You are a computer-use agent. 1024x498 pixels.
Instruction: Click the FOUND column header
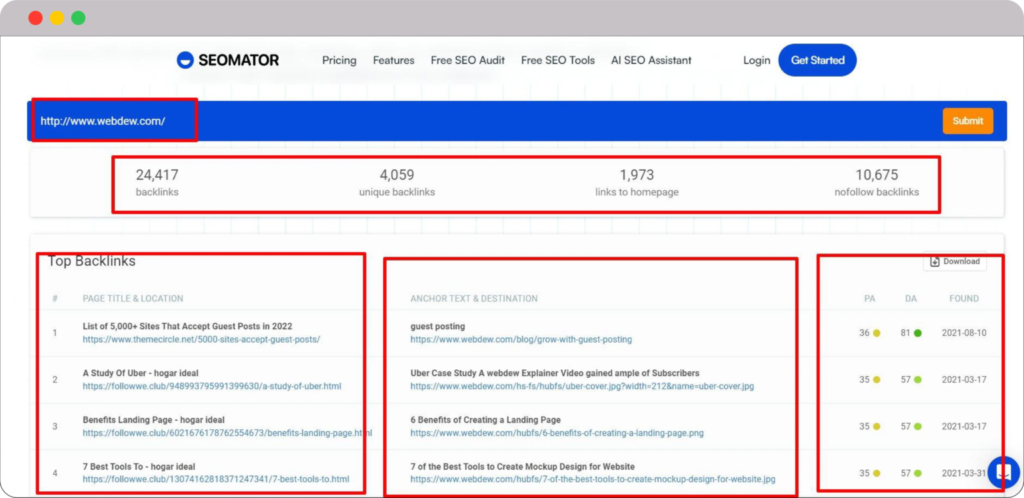[x=964, y=298]
